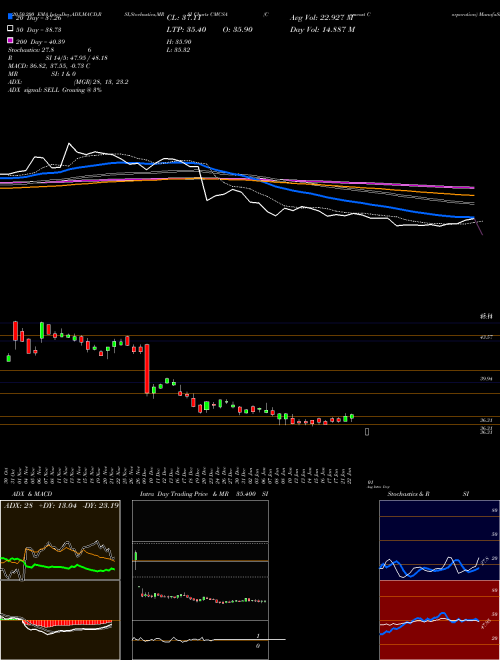500x660 pixels.
Task: Open the Stochastics blue chart panel
Action: point(439,540)
